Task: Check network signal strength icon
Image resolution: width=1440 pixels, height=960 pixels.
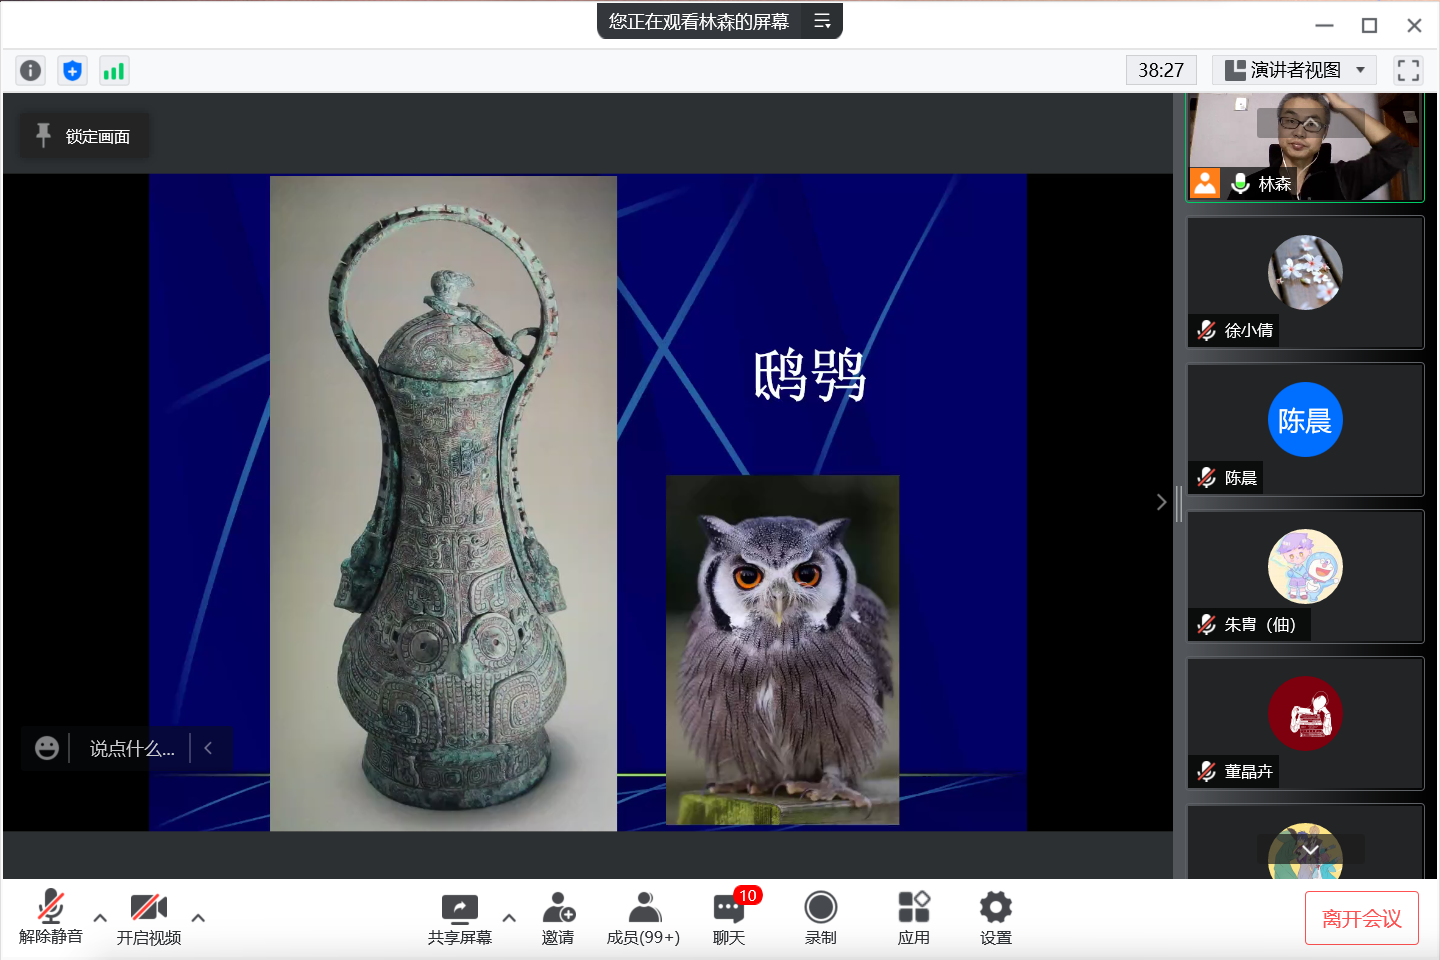Action: point(114,70)
